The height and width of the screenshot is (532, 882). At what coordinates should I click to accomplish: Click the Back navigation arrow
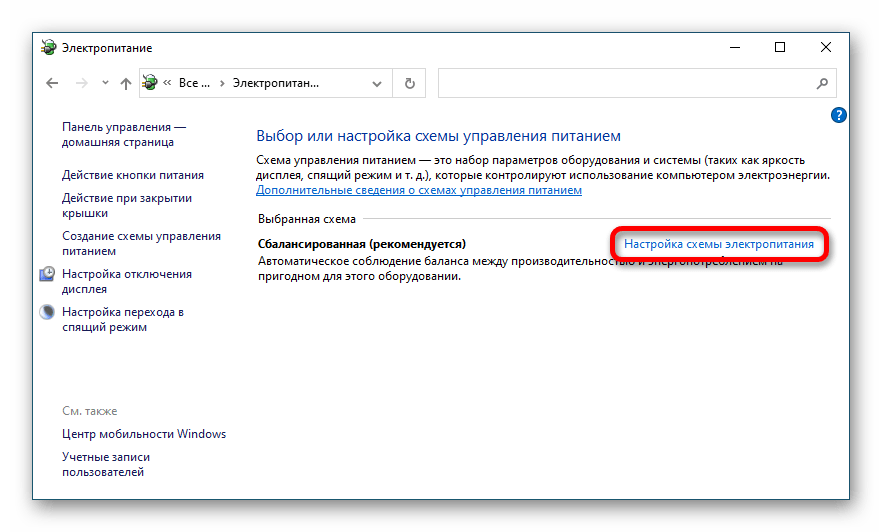coord(52,84)
